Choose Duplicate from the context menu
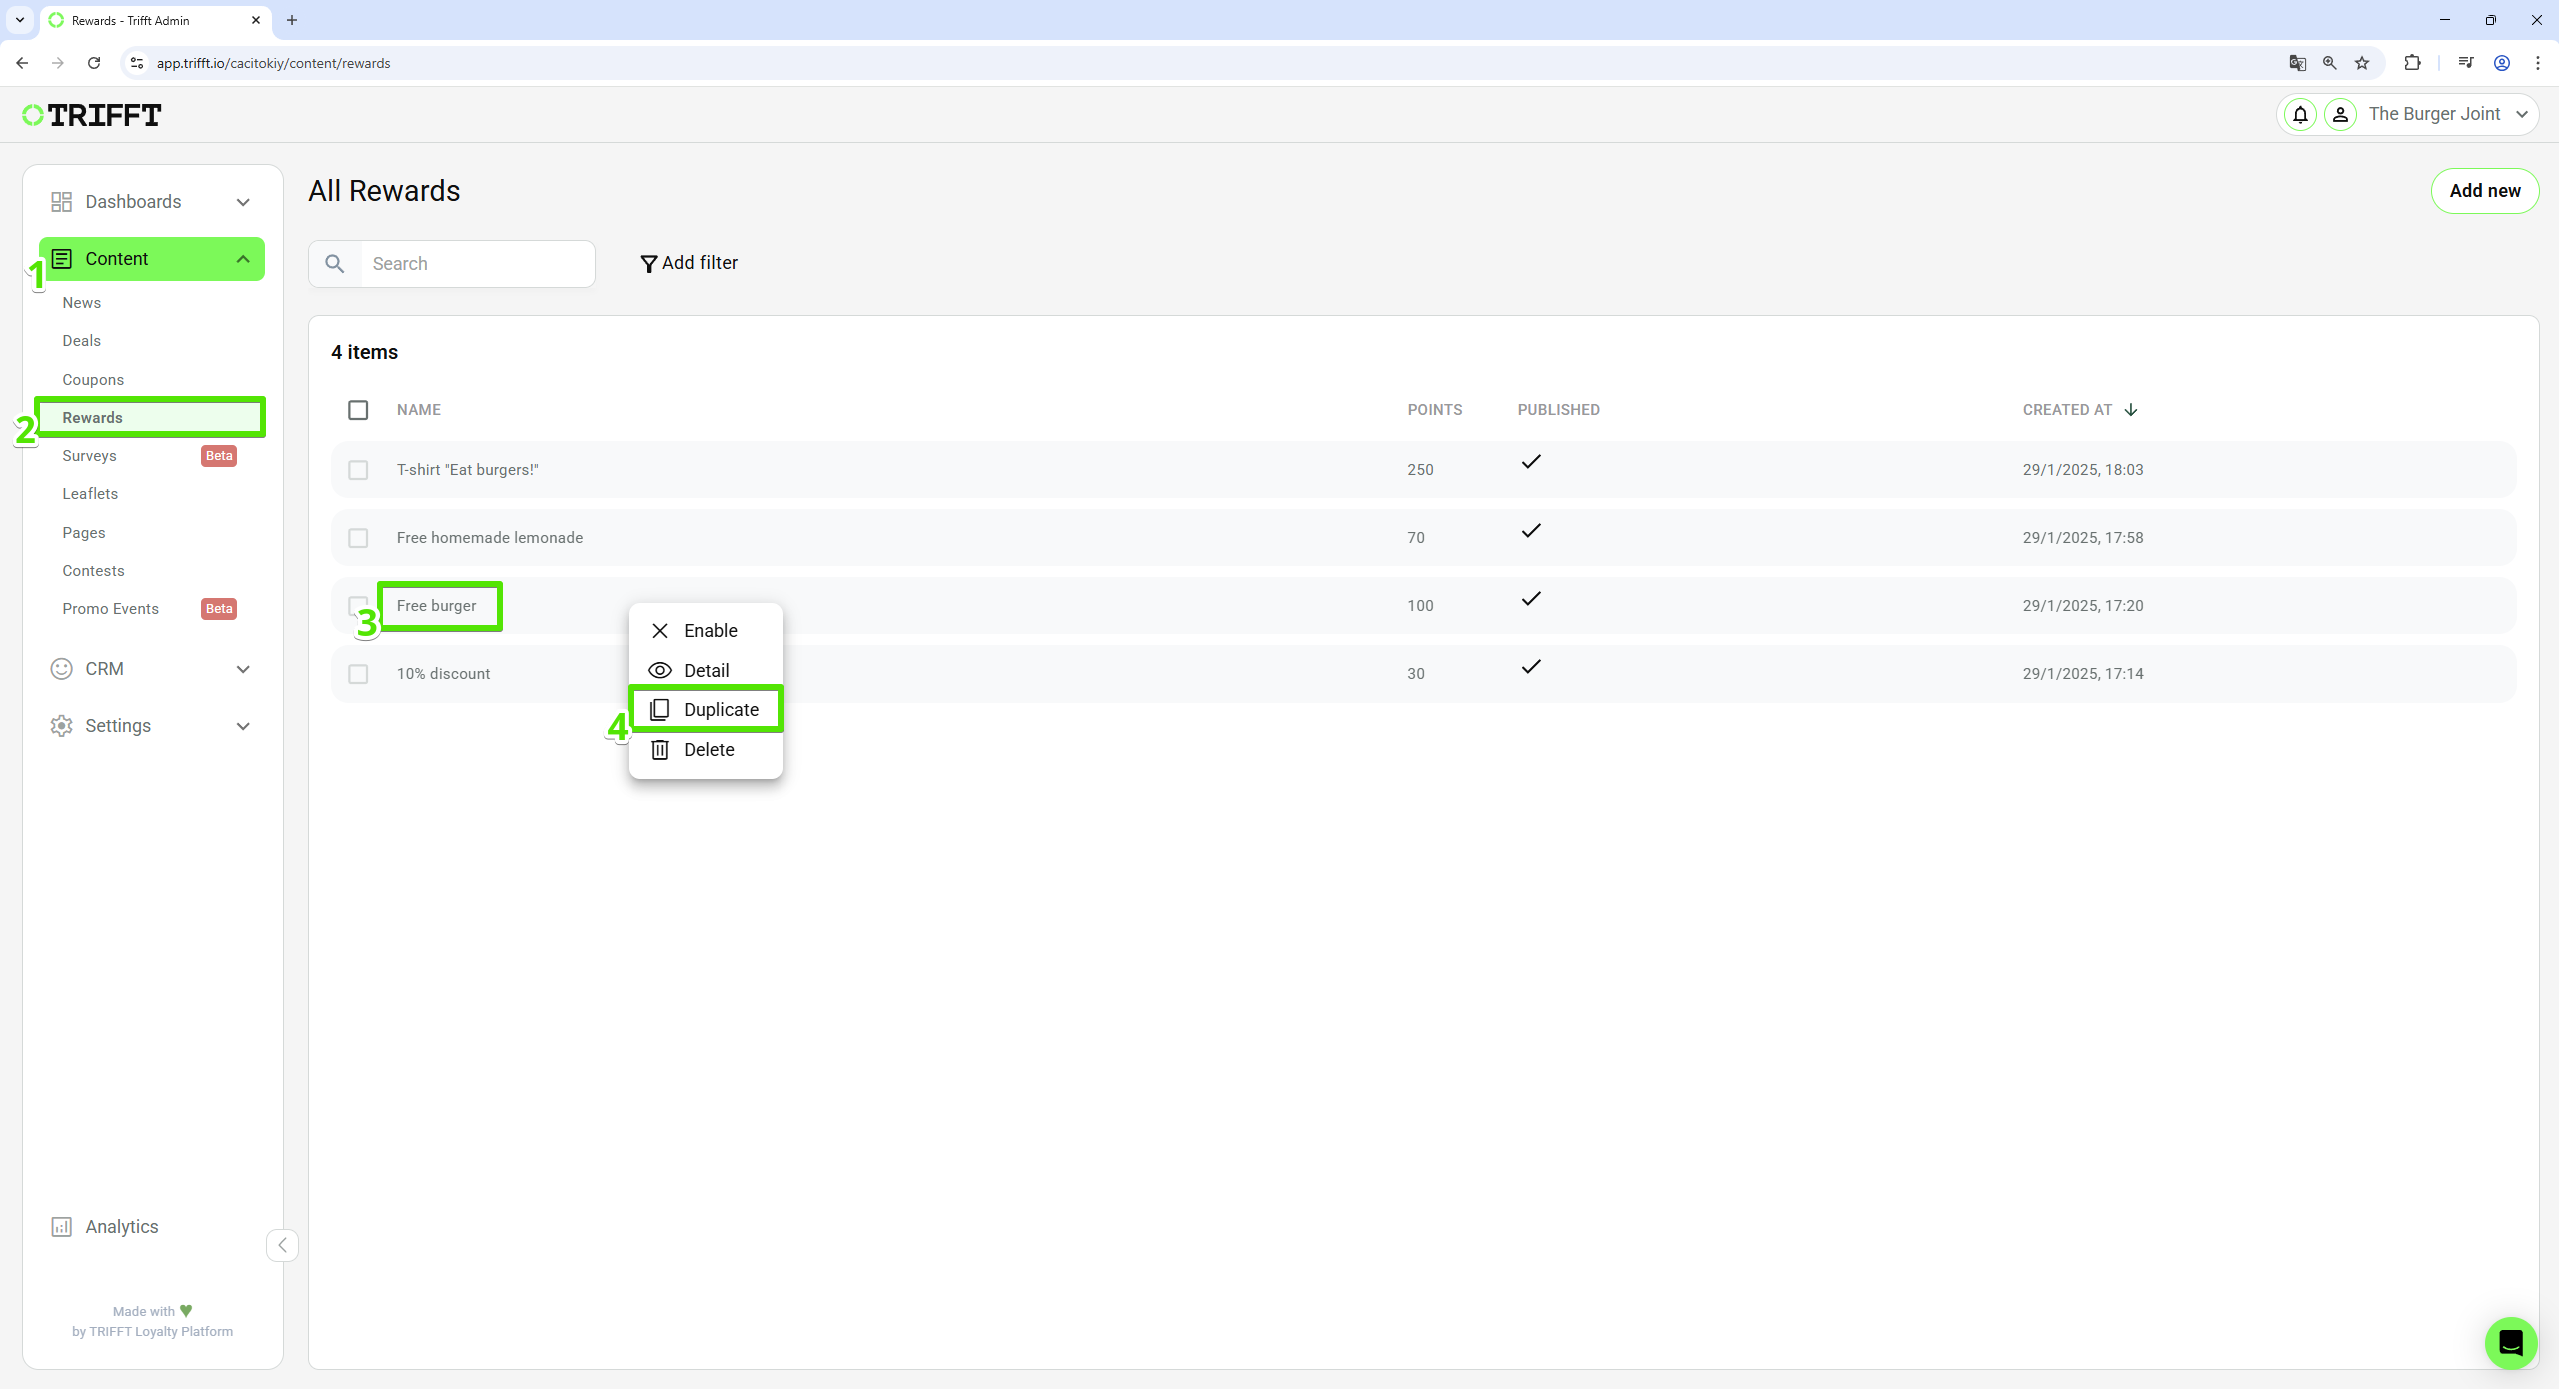 pyautogui.click(x=720, y=710)
